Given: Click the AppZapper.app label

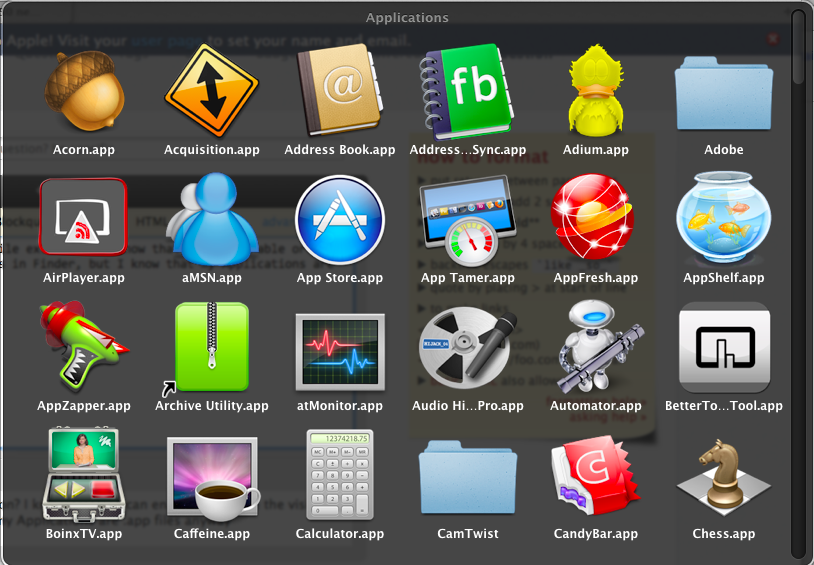Looking at the screenshot, I should [84, 406].
